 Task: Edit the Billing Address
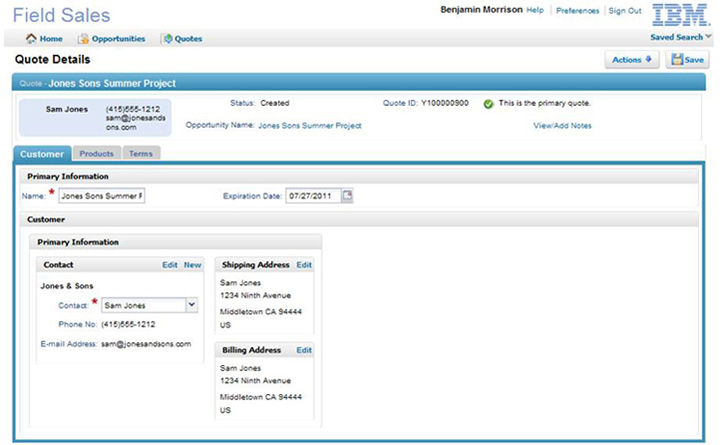click(x=304, y=351)
